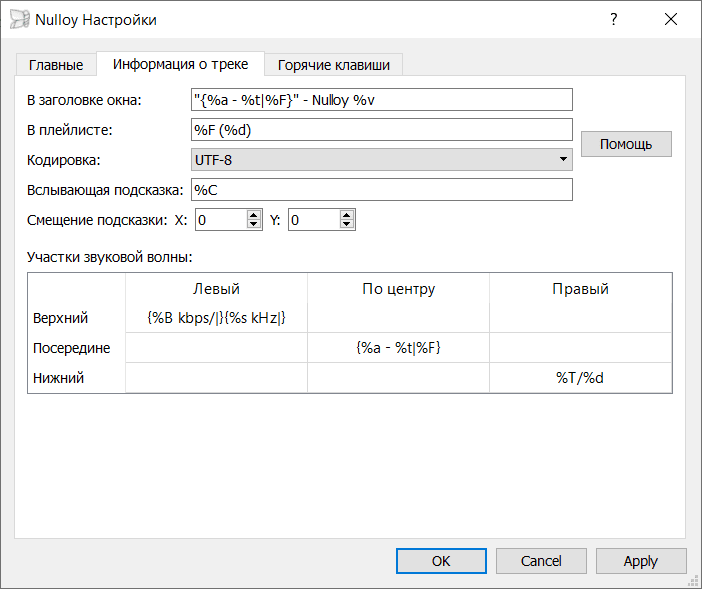Click the Правый column header
This screenshot has width=702, height=589.
click(x=580, y=289)
